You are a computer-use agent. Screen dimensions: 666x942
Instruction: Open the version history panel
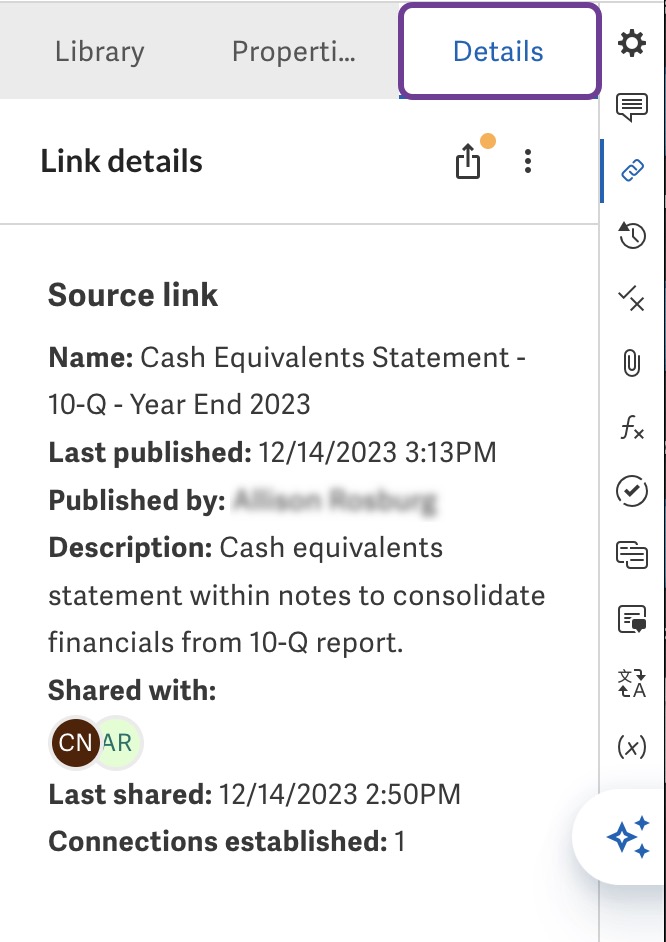632,237
